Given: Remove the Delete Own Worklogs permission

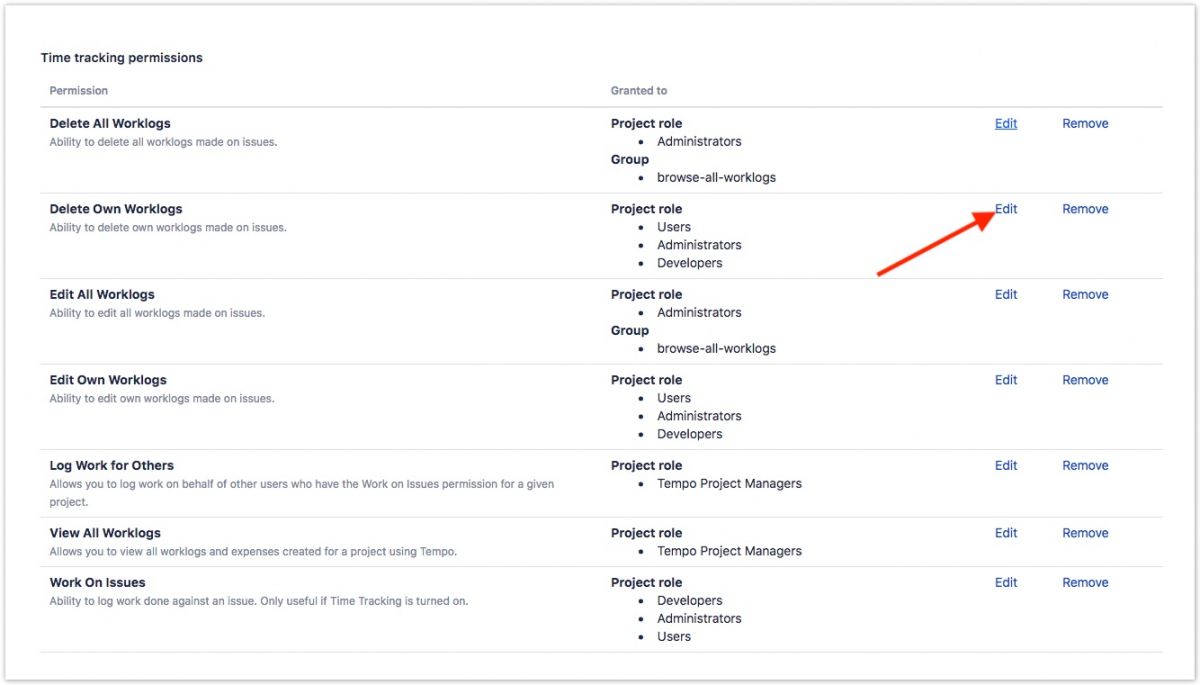Looking at the screenshot, I should pyautogui.click(x=1085, y=209).
